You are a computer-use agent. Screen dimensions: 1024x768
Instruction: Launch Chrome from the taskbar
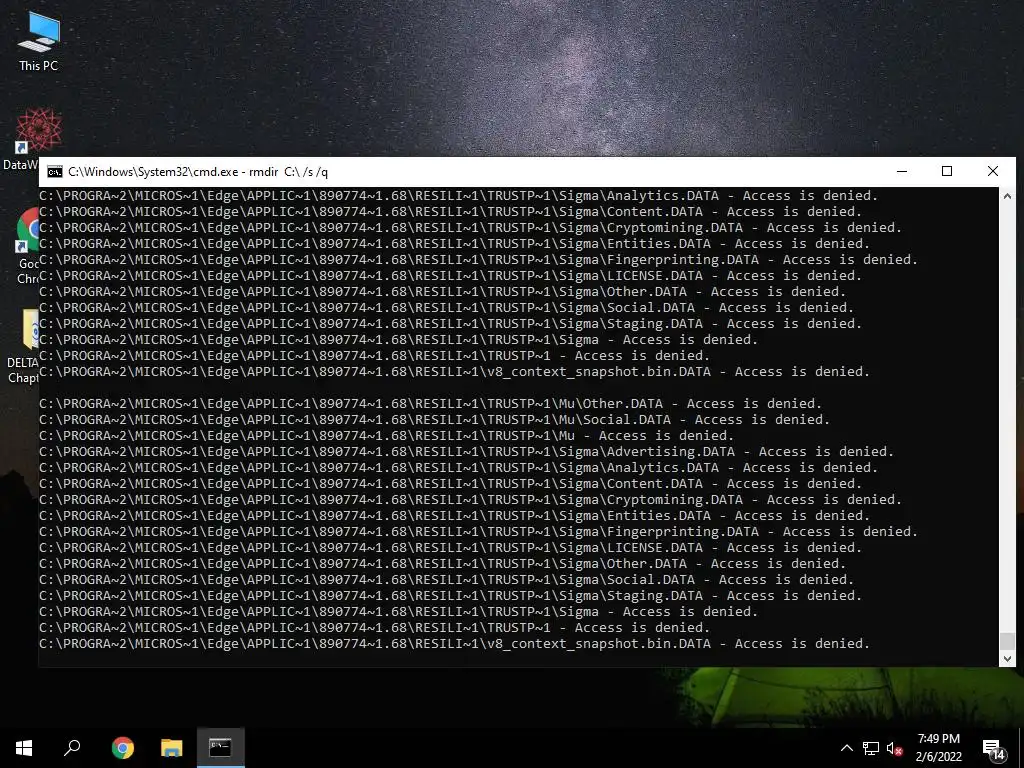[122, 748]
